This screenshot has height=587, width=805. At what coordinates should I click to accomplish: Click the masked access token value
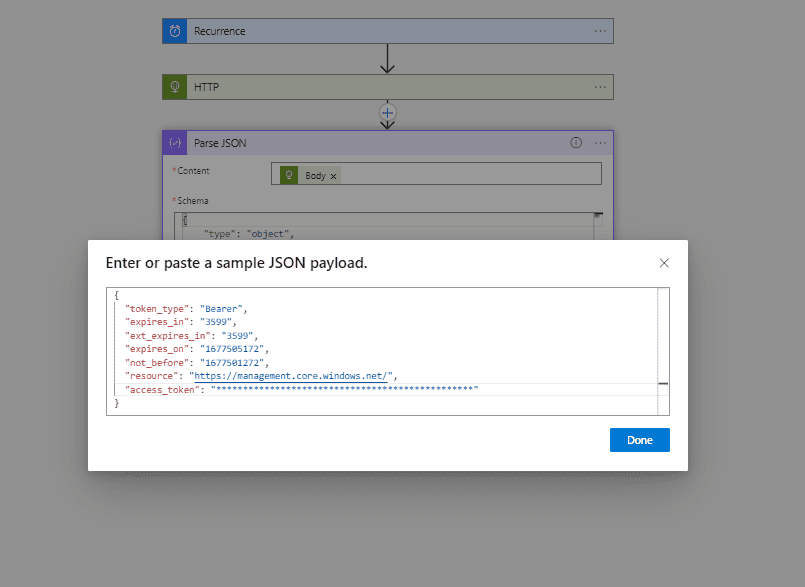pyautogui.click(x=344, y=389)
